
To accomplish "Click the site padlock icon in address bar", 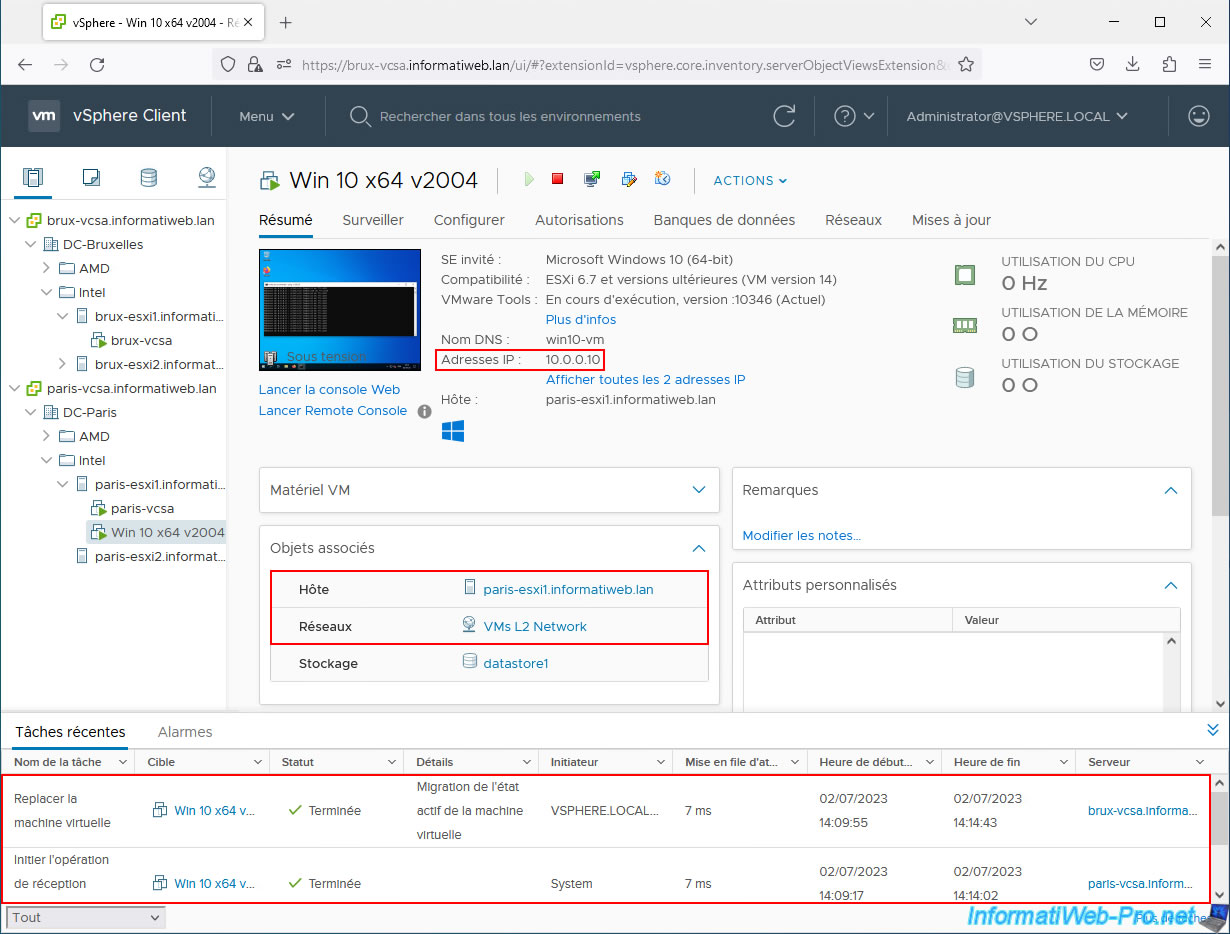I will pos(253,64).
